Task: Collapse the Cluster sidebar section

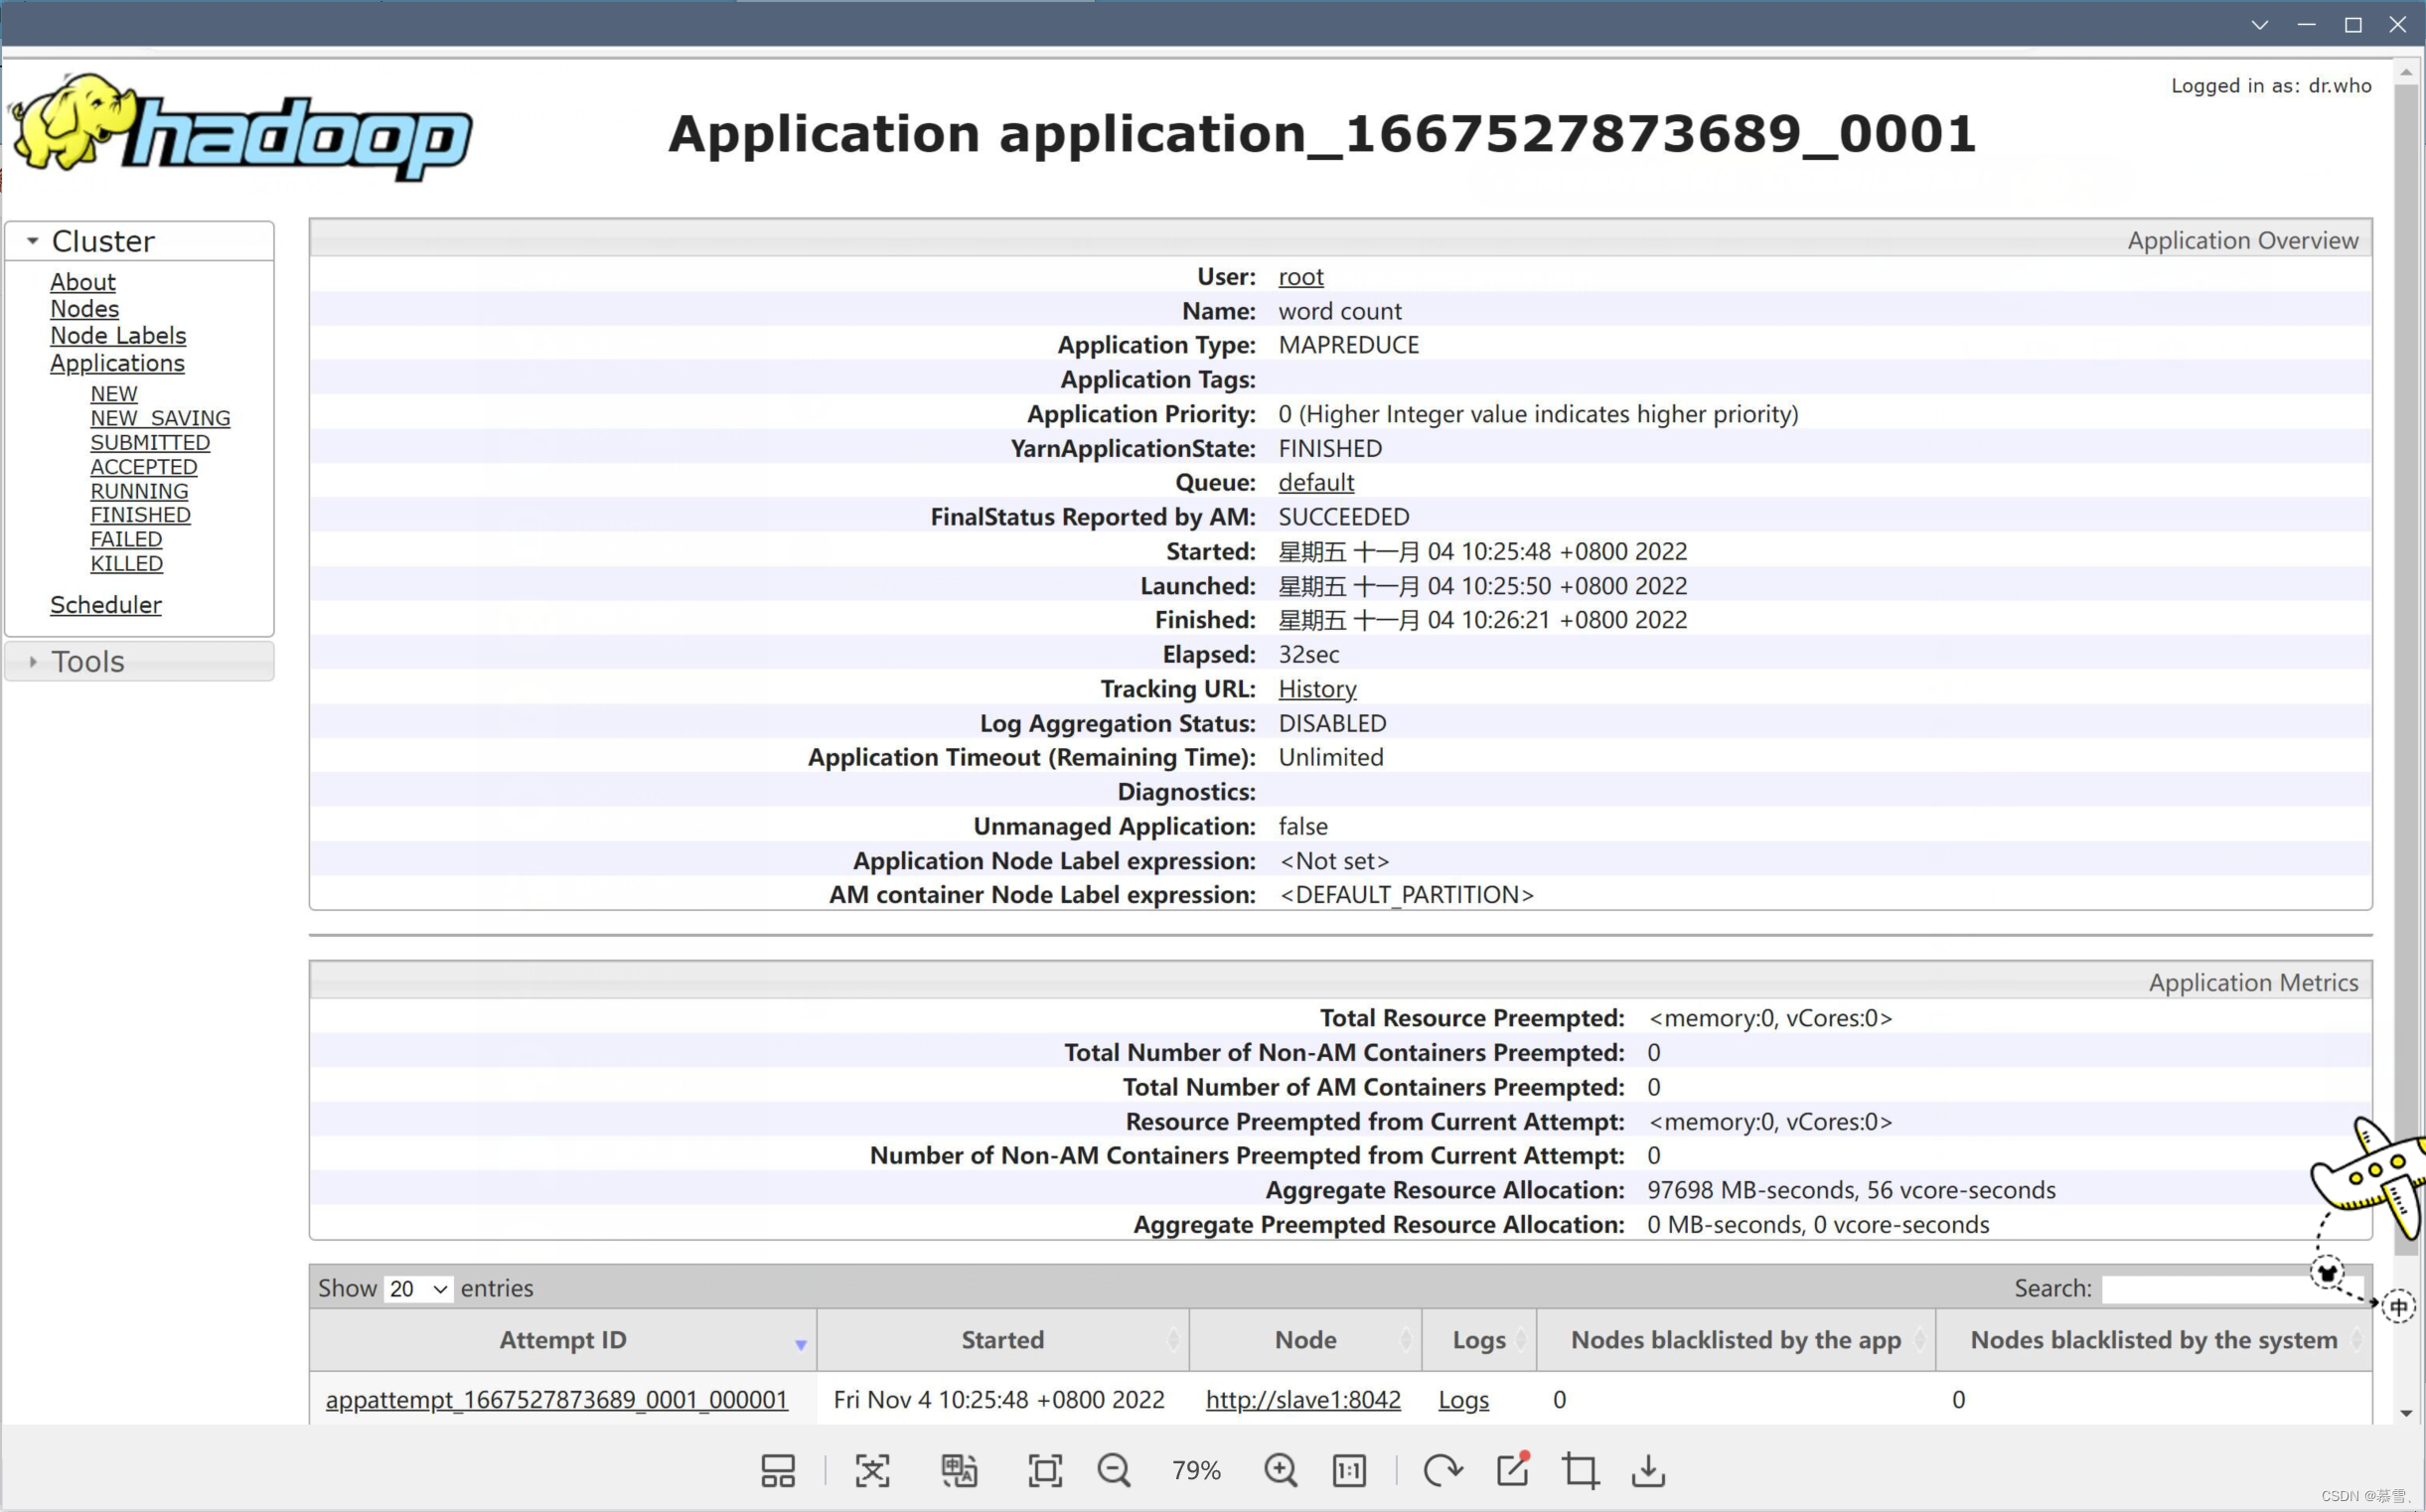Action: pyautogui.click(x=33, y=240)
